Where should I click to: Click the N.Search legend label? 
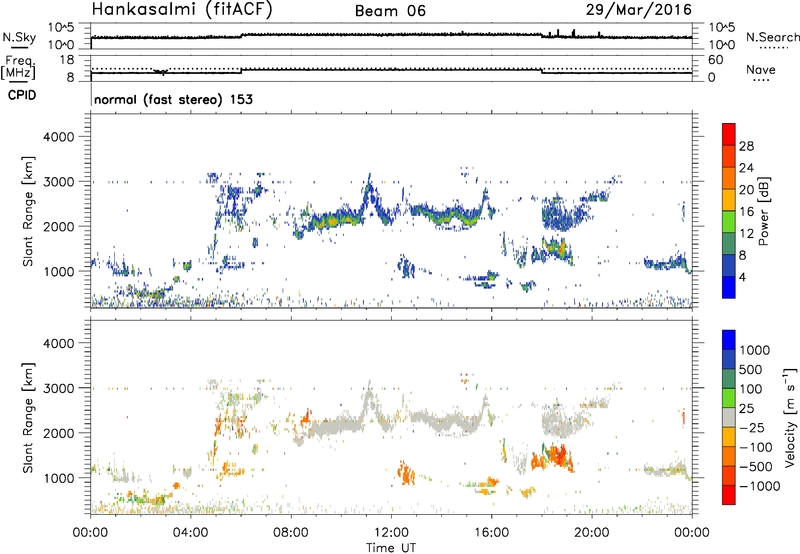point(772,37)
